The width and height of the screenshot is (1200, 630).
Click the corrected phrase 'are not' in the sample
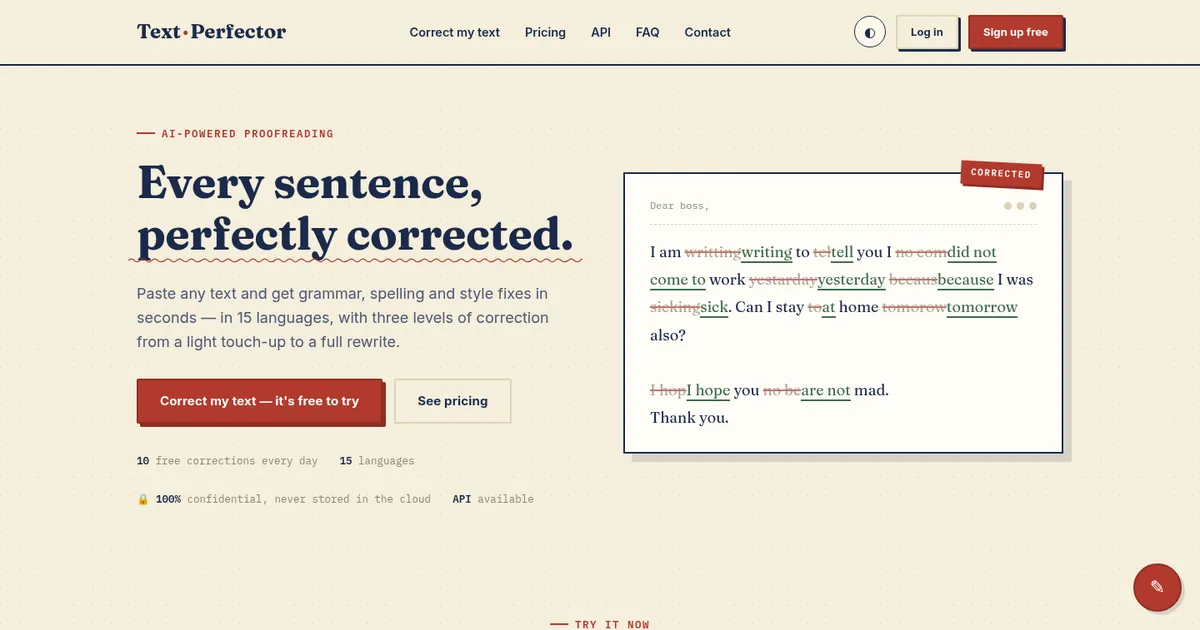825,391
